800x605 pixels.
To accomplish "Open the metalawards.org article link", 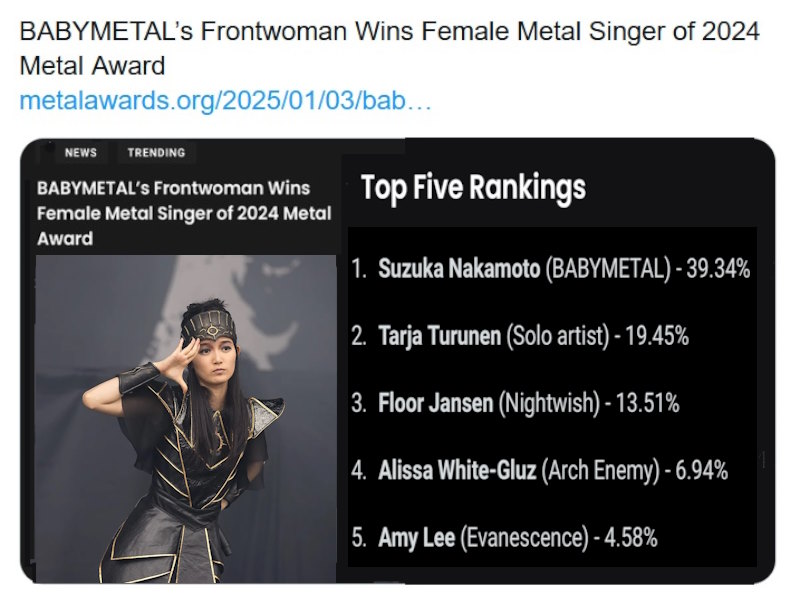I will tap(225, 100).
